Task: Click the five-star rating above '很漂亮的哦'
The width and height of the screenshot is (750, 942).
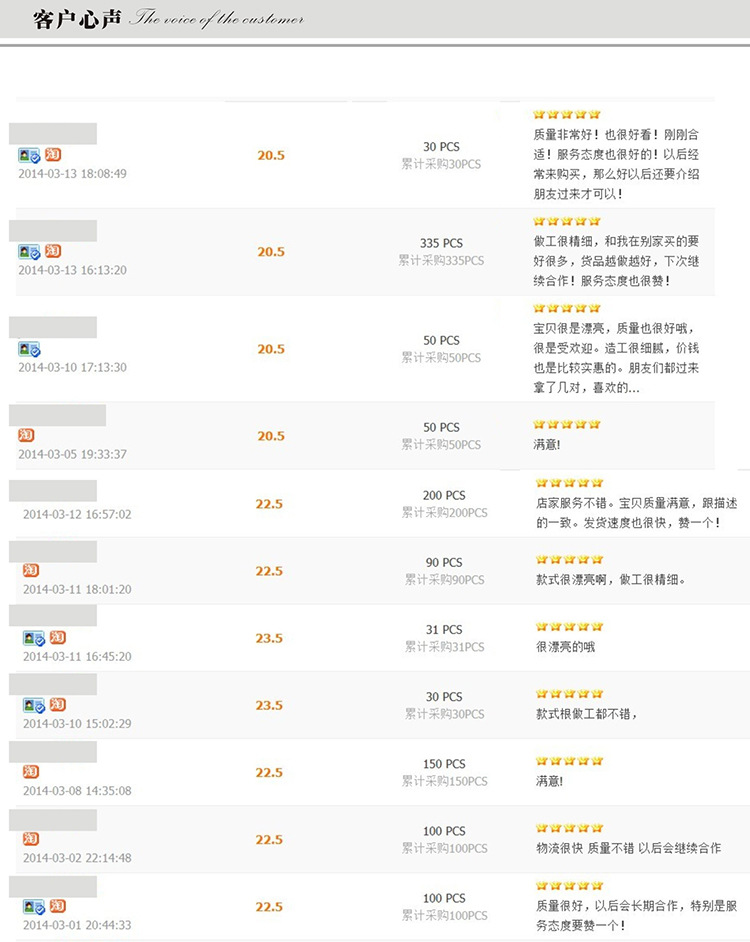Action: [569, 627]
